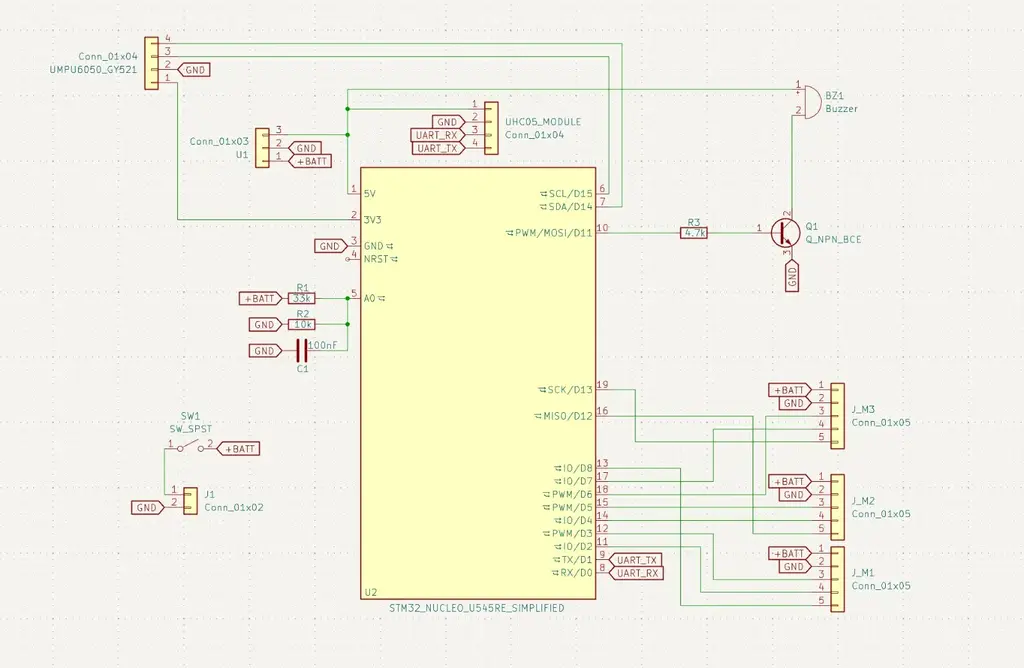Screen dimensions: 1024x668
Task: Select the Q1 NPN transistor symbol
Action: click(786, 233)
